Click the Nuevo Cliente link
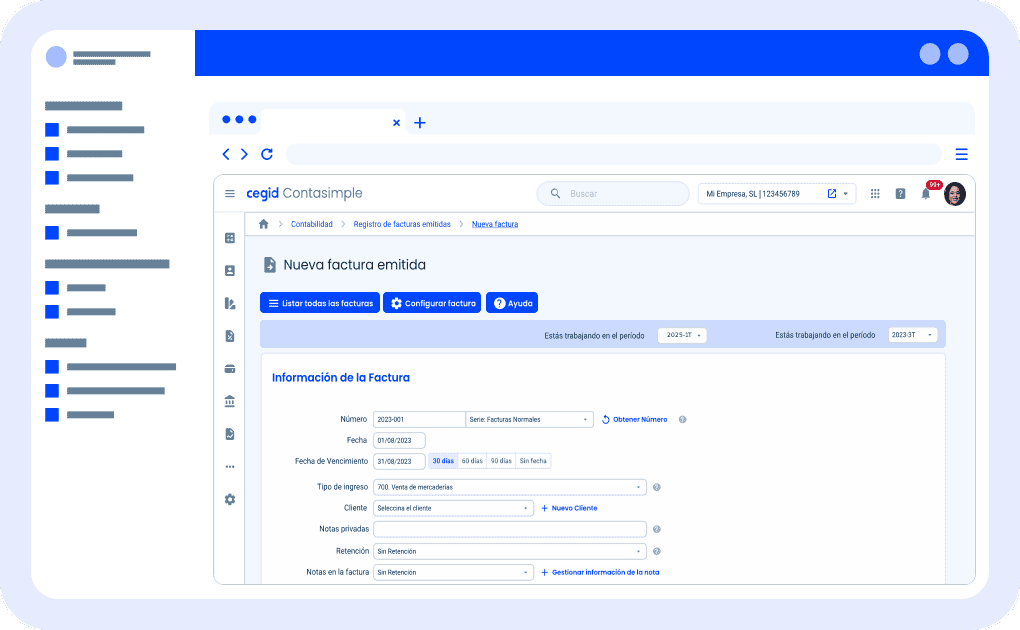1020x630 pixels. [569, 508]
